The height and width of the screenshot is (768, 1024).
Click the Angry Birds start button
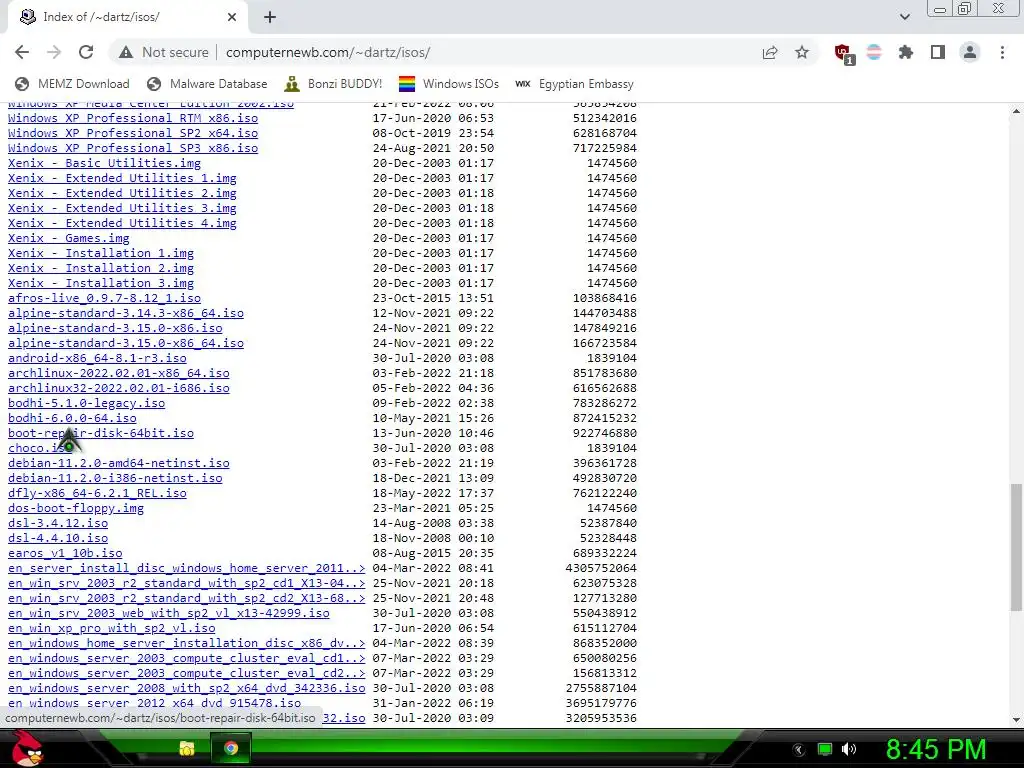[26, 748]
